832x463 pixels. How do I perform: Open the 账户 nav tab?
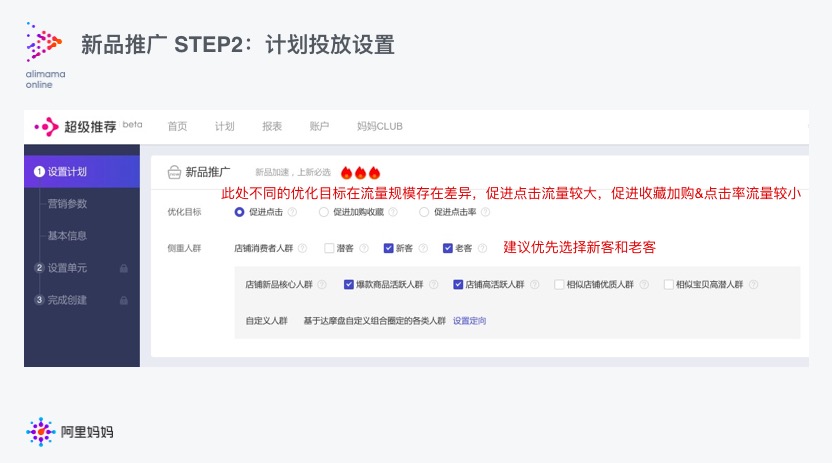coord(319,127)
